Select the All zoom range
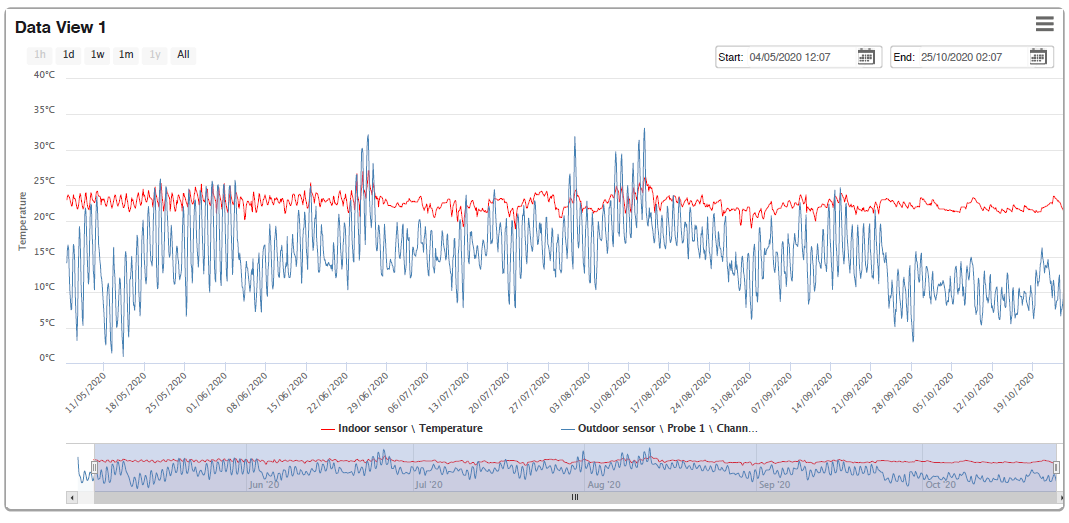The height and width of the screenshot is (523, 1069). pyautogui.click(x=183, y=55)
